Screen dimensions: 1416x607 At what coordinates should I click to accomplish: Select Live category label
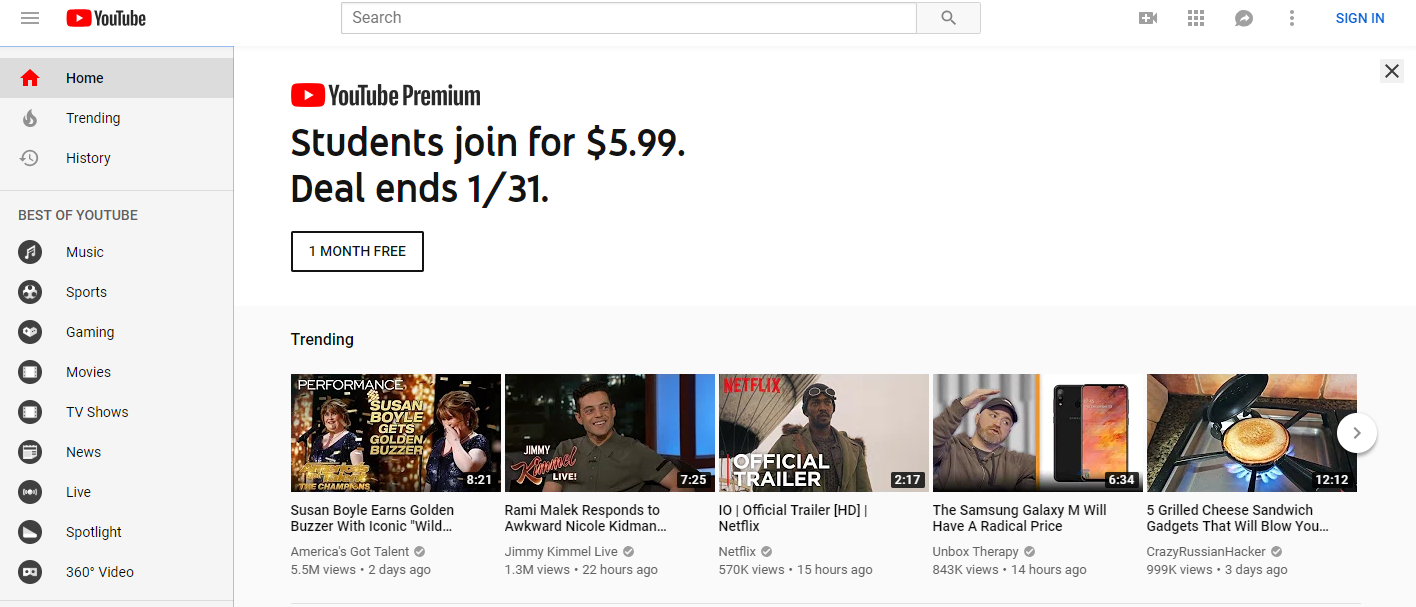click(79, 492)
